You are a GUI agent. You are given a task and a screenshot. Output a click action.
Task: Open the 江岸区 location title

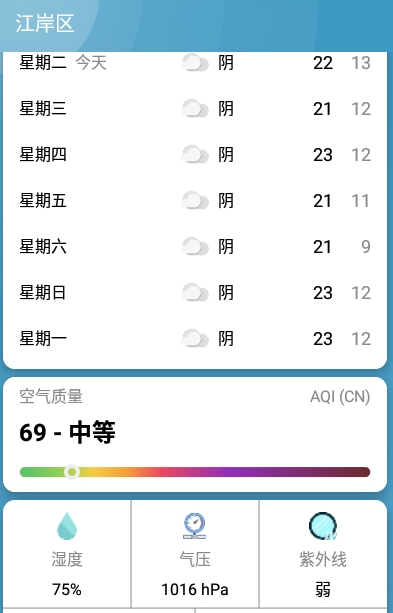coord(45,23)
